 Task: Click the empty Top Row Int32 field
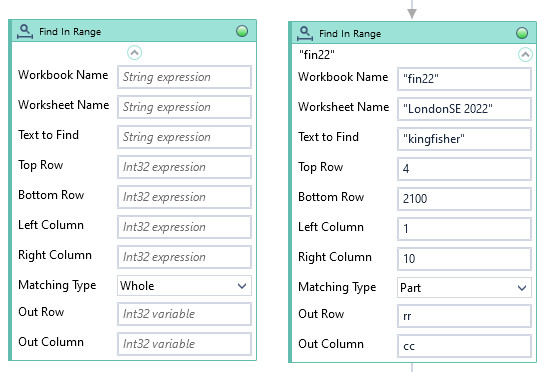coord(184,167)
